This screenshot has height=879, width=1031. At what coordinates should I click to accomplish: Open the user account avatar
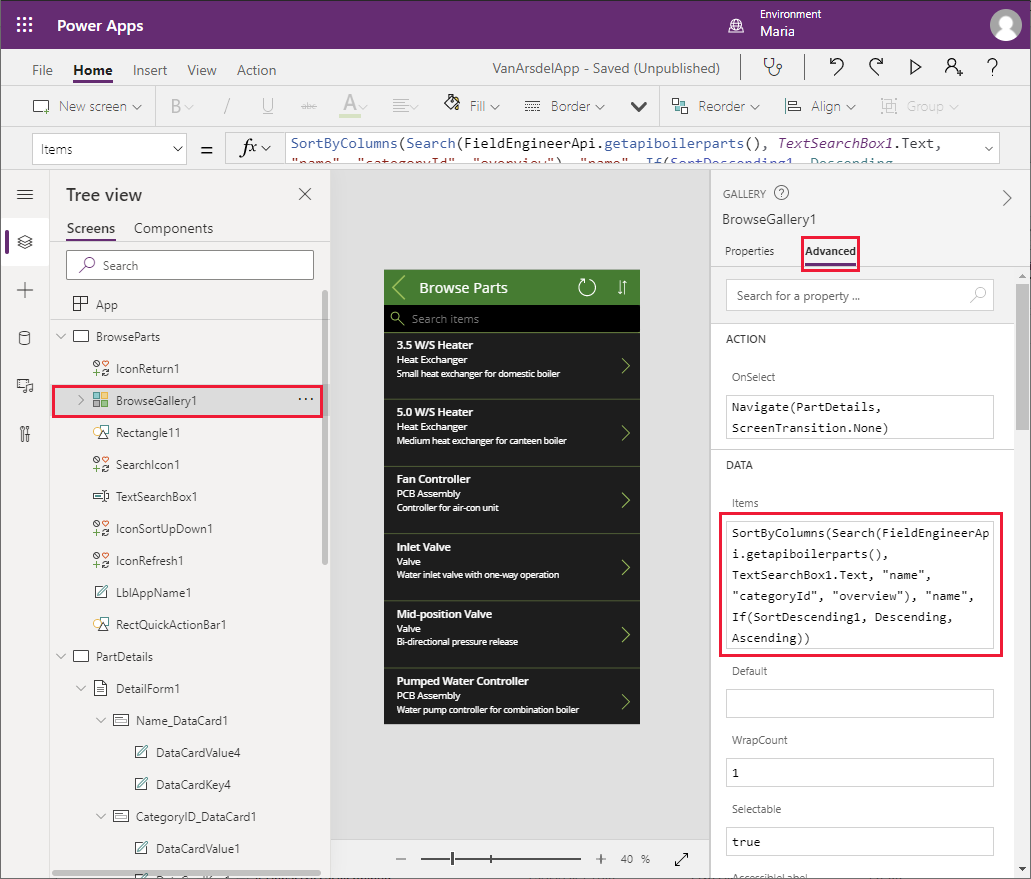tap(1005, 25)
